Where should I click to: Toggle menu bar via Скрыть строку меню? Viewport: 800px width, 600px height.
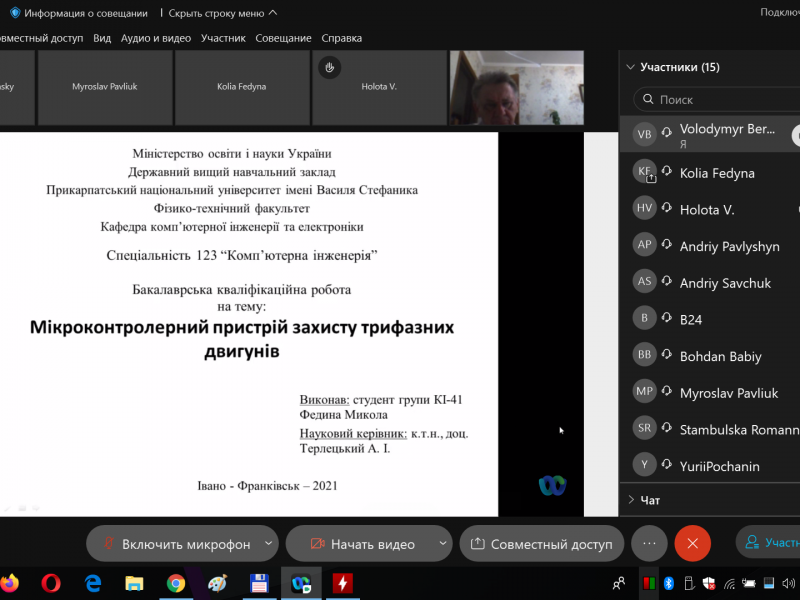pyautogui.click(x=222, y=13)
